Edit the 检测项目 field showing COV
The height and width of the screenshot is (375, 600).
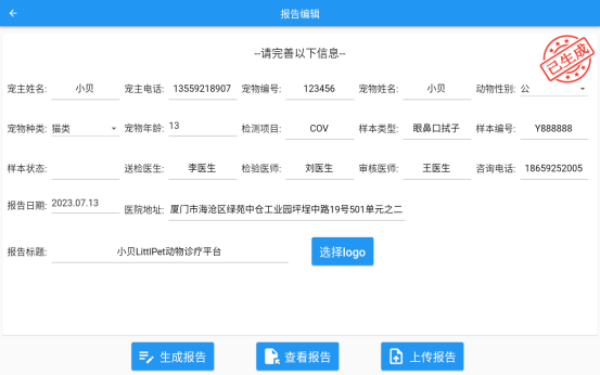[320, 129]
